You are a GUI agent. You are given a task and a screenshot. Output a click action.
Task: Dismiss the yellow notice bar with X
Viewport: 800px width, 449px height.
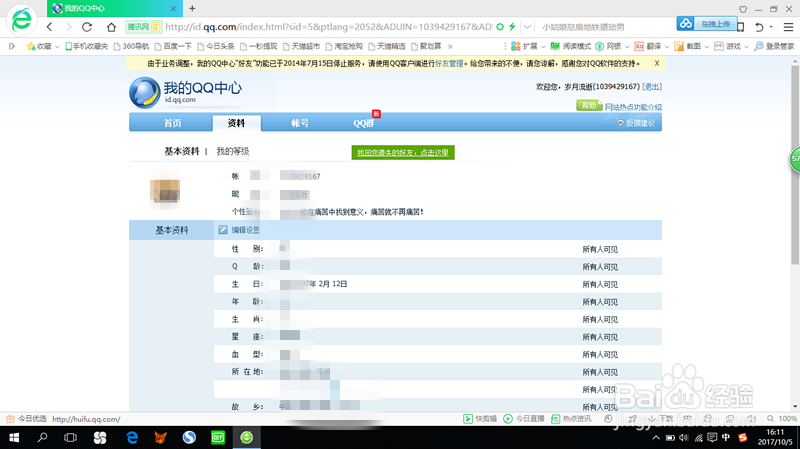click(657, 63)
